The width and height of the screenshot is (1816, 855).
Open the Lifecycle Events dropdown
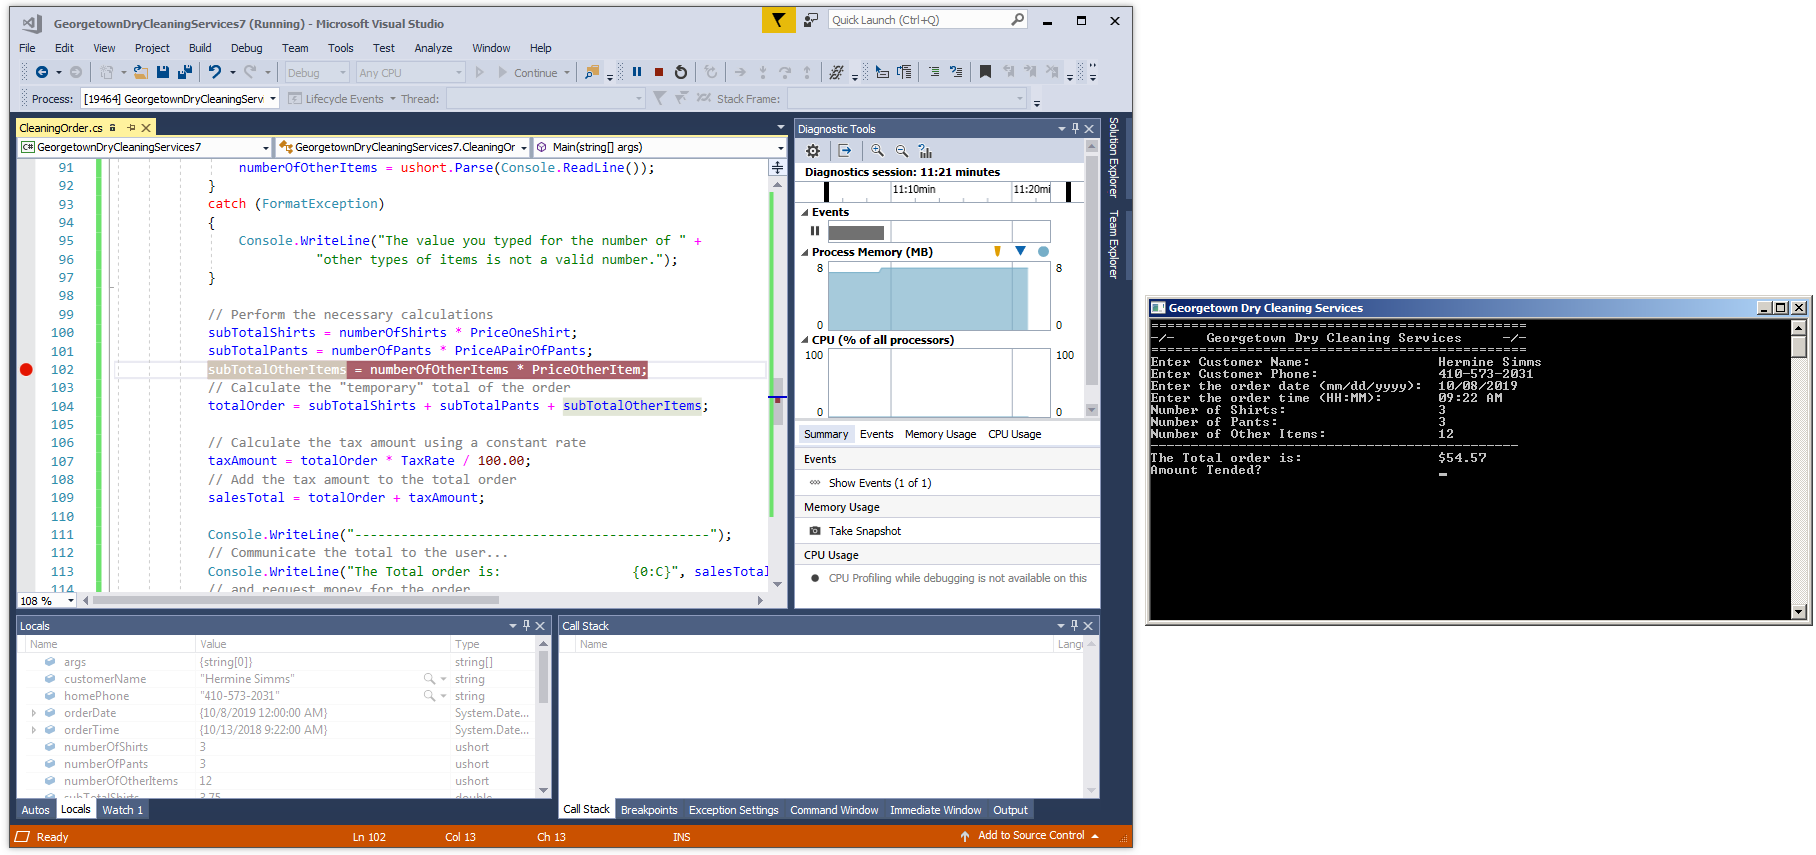pyautogui.click(x=342, y=99)
